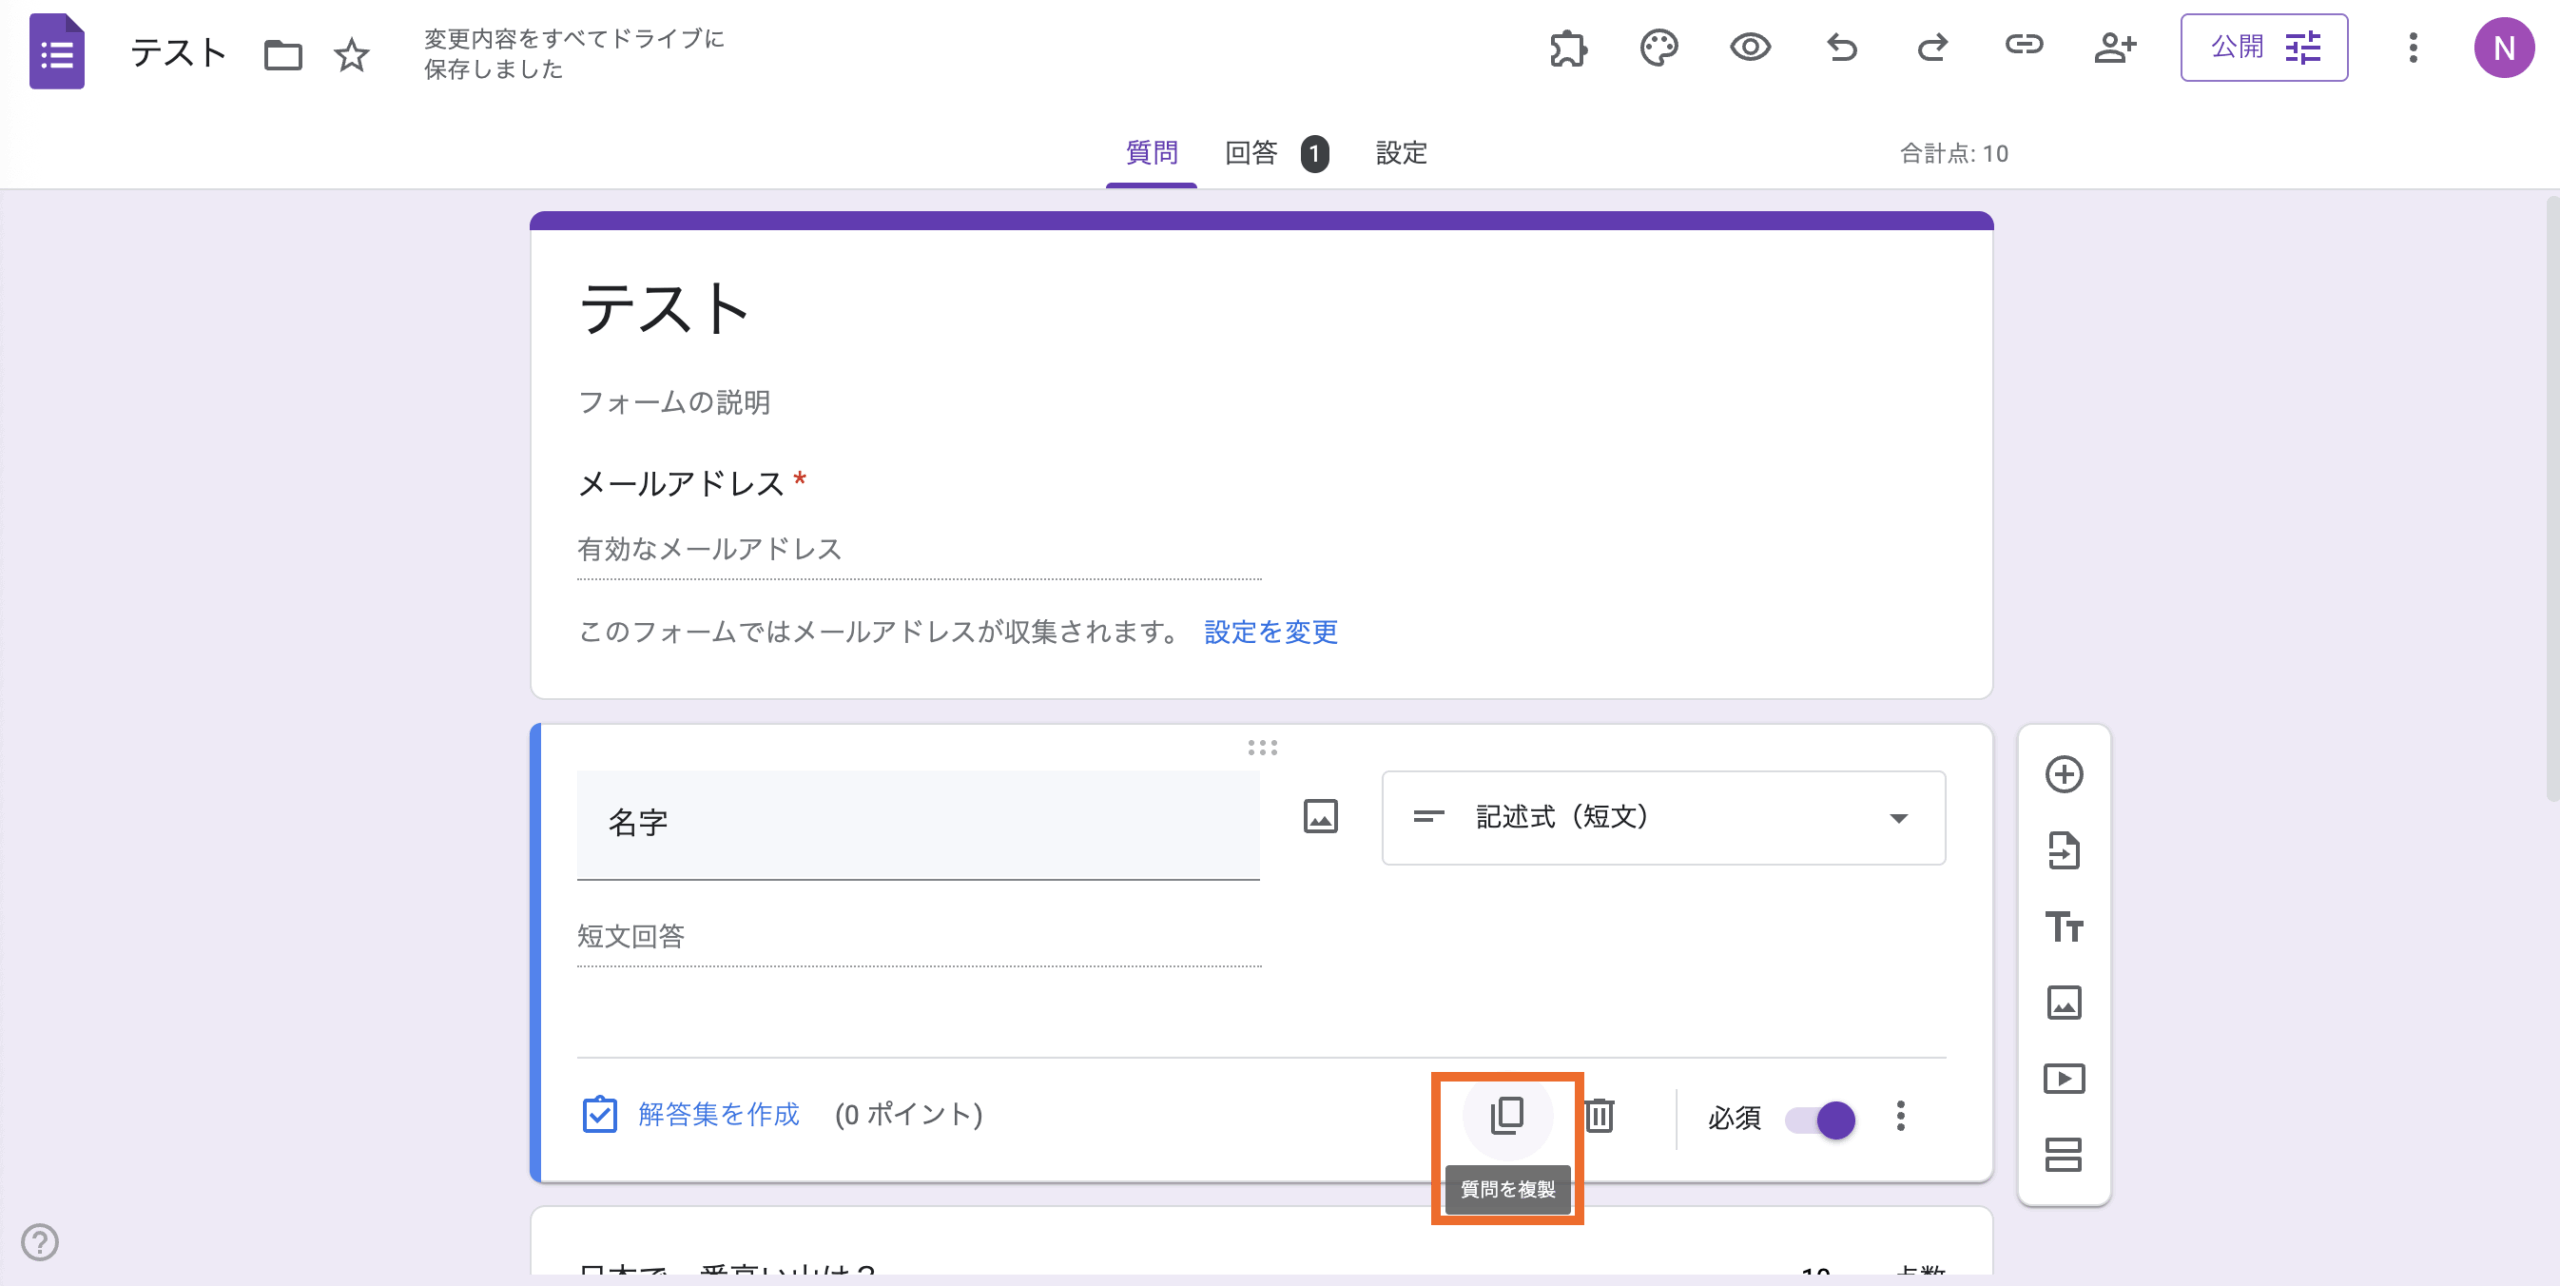
Task: Star the テスト form
Action: (x=352, y=55)
